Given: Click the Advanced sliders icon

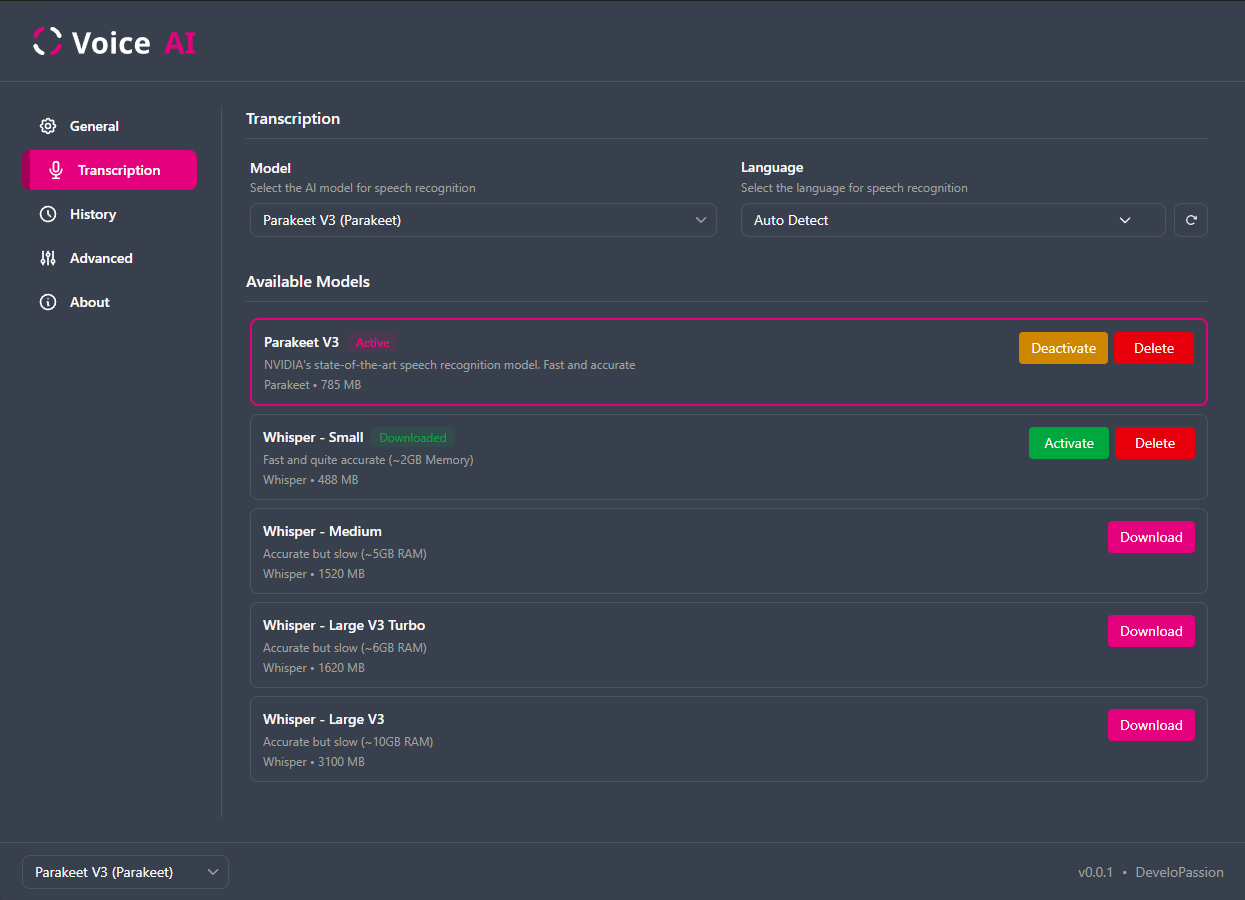Looking at the screenshot, I should point(48,258).
